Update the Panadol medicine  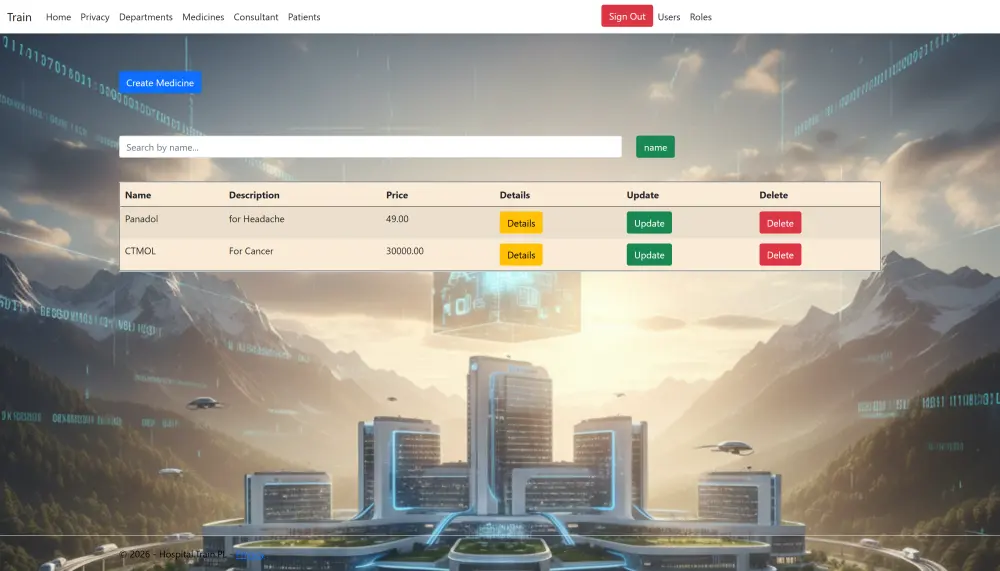pos(649,223)
